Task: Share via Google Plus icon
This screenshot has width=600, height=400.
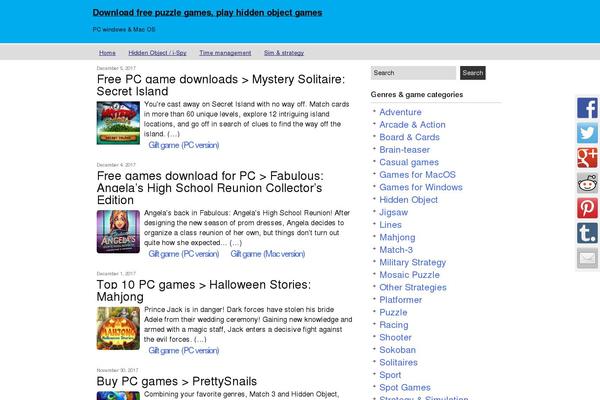Action: 587,158
